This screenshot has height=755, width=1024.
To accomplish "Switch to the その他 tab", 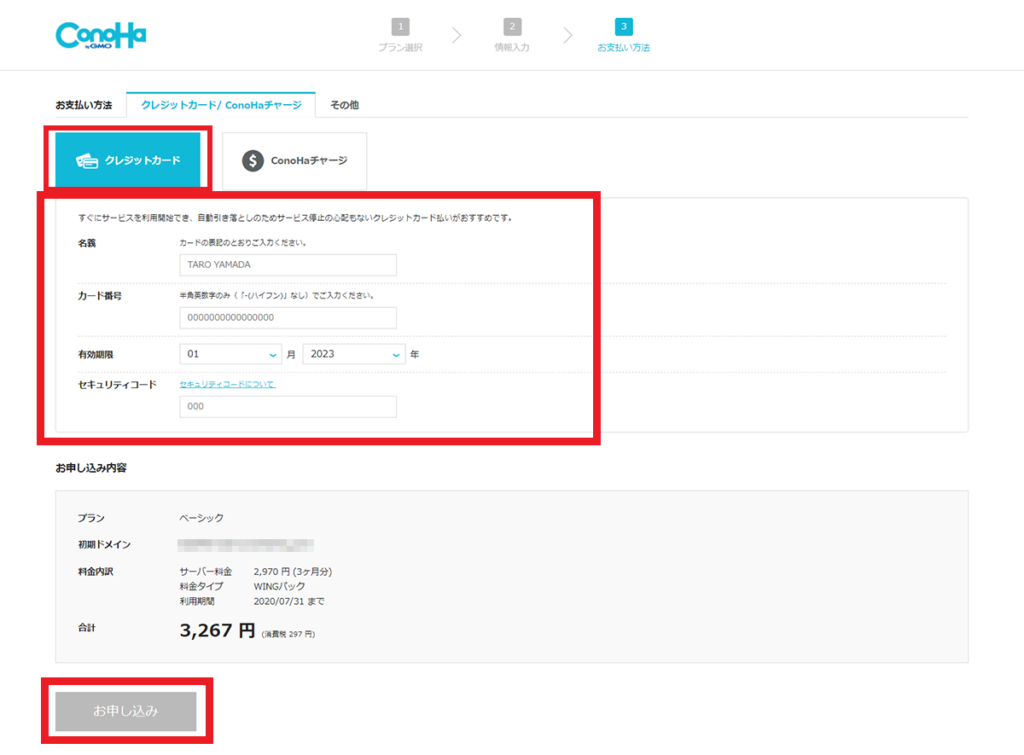I will [344, 104].
